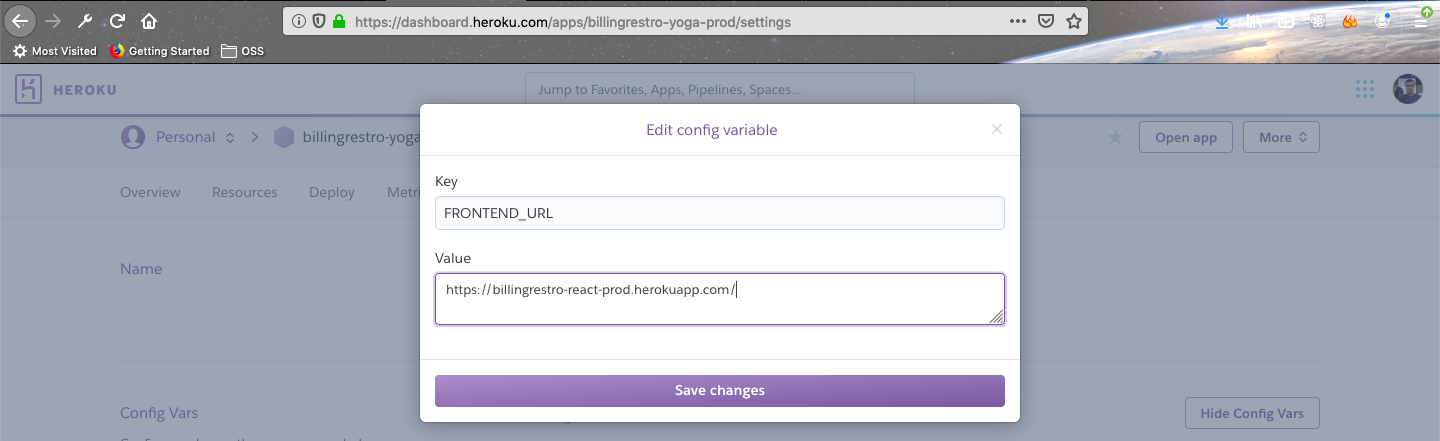Click the Save changes button
This screenshot has height=441, width=1440.
720,391
